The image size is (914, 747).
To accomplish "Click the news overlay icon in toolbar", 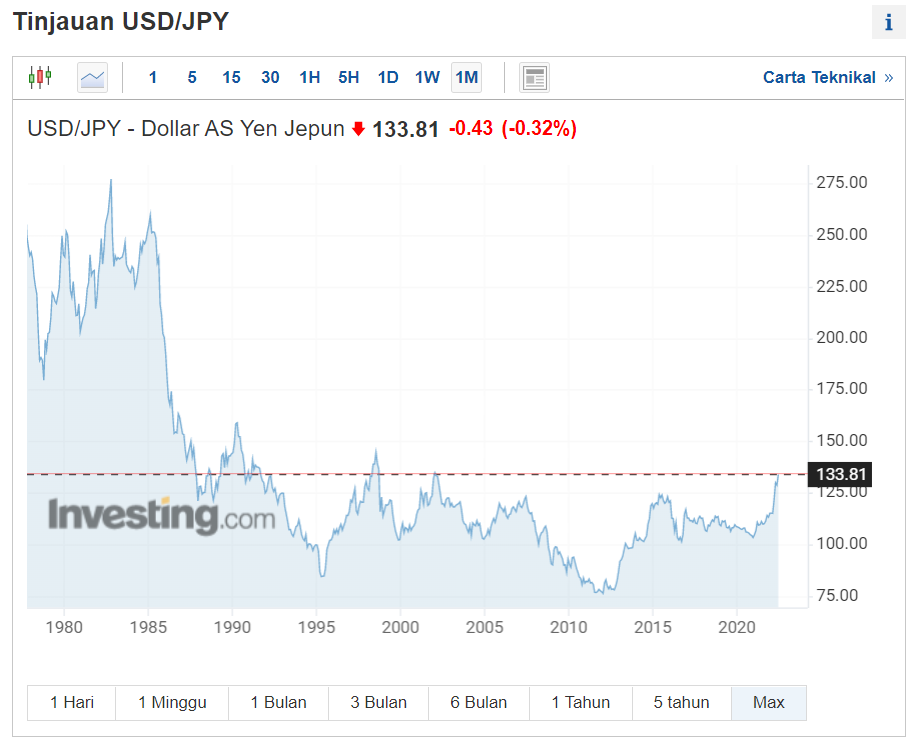I will (535, 77).
